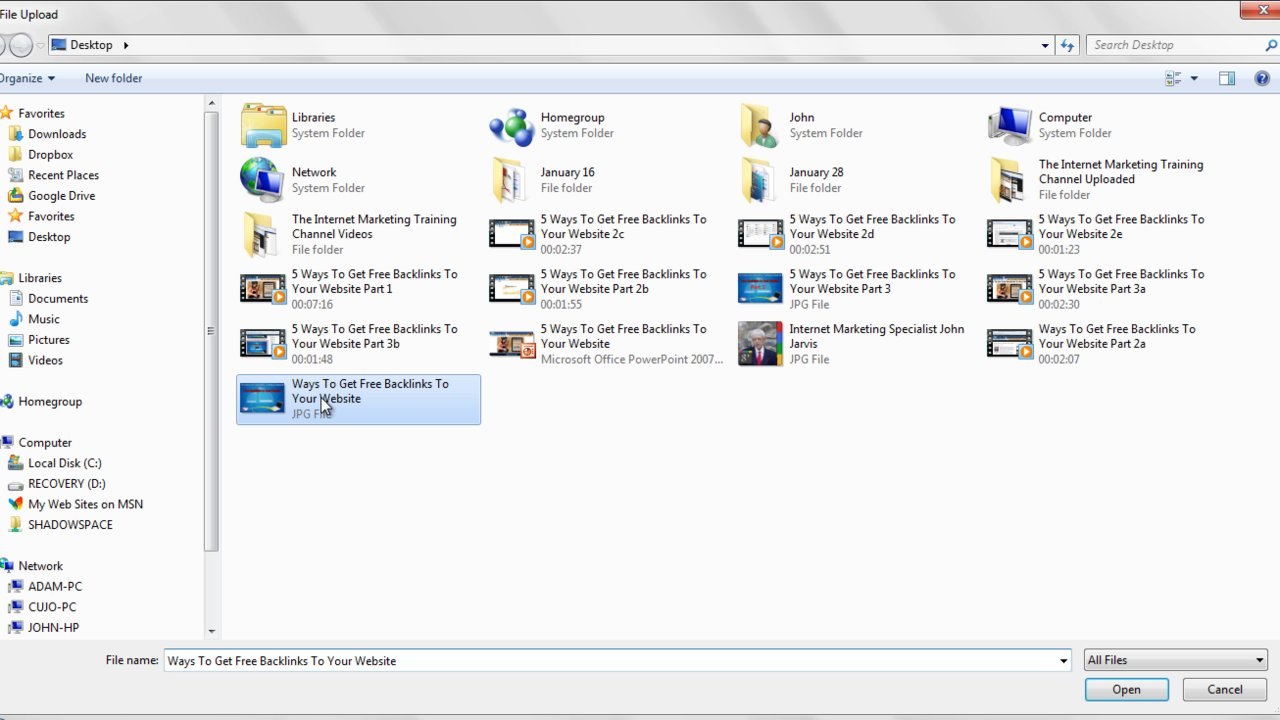1280x720 pixels.
Task: Open recent locations dropdown near back button
Action: [41, 45]
